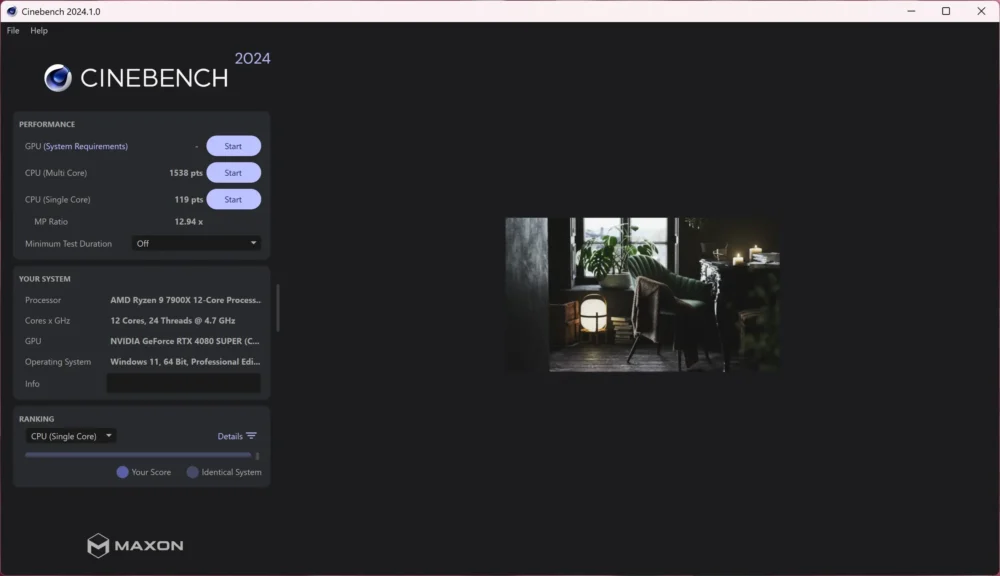Image resolution: width=1000 pixels, height=576 pixels.
Task: Open the File menu
Action: (13, 31)
